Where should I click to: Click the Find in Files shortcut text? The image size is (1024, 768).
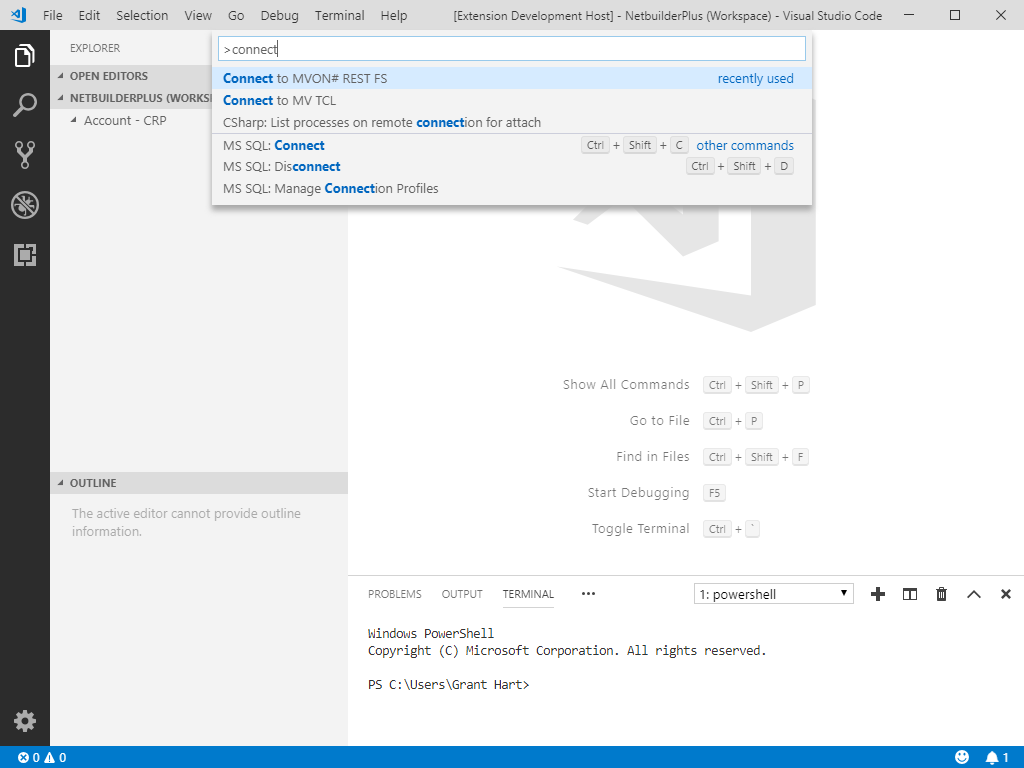(x=652, y=456)
